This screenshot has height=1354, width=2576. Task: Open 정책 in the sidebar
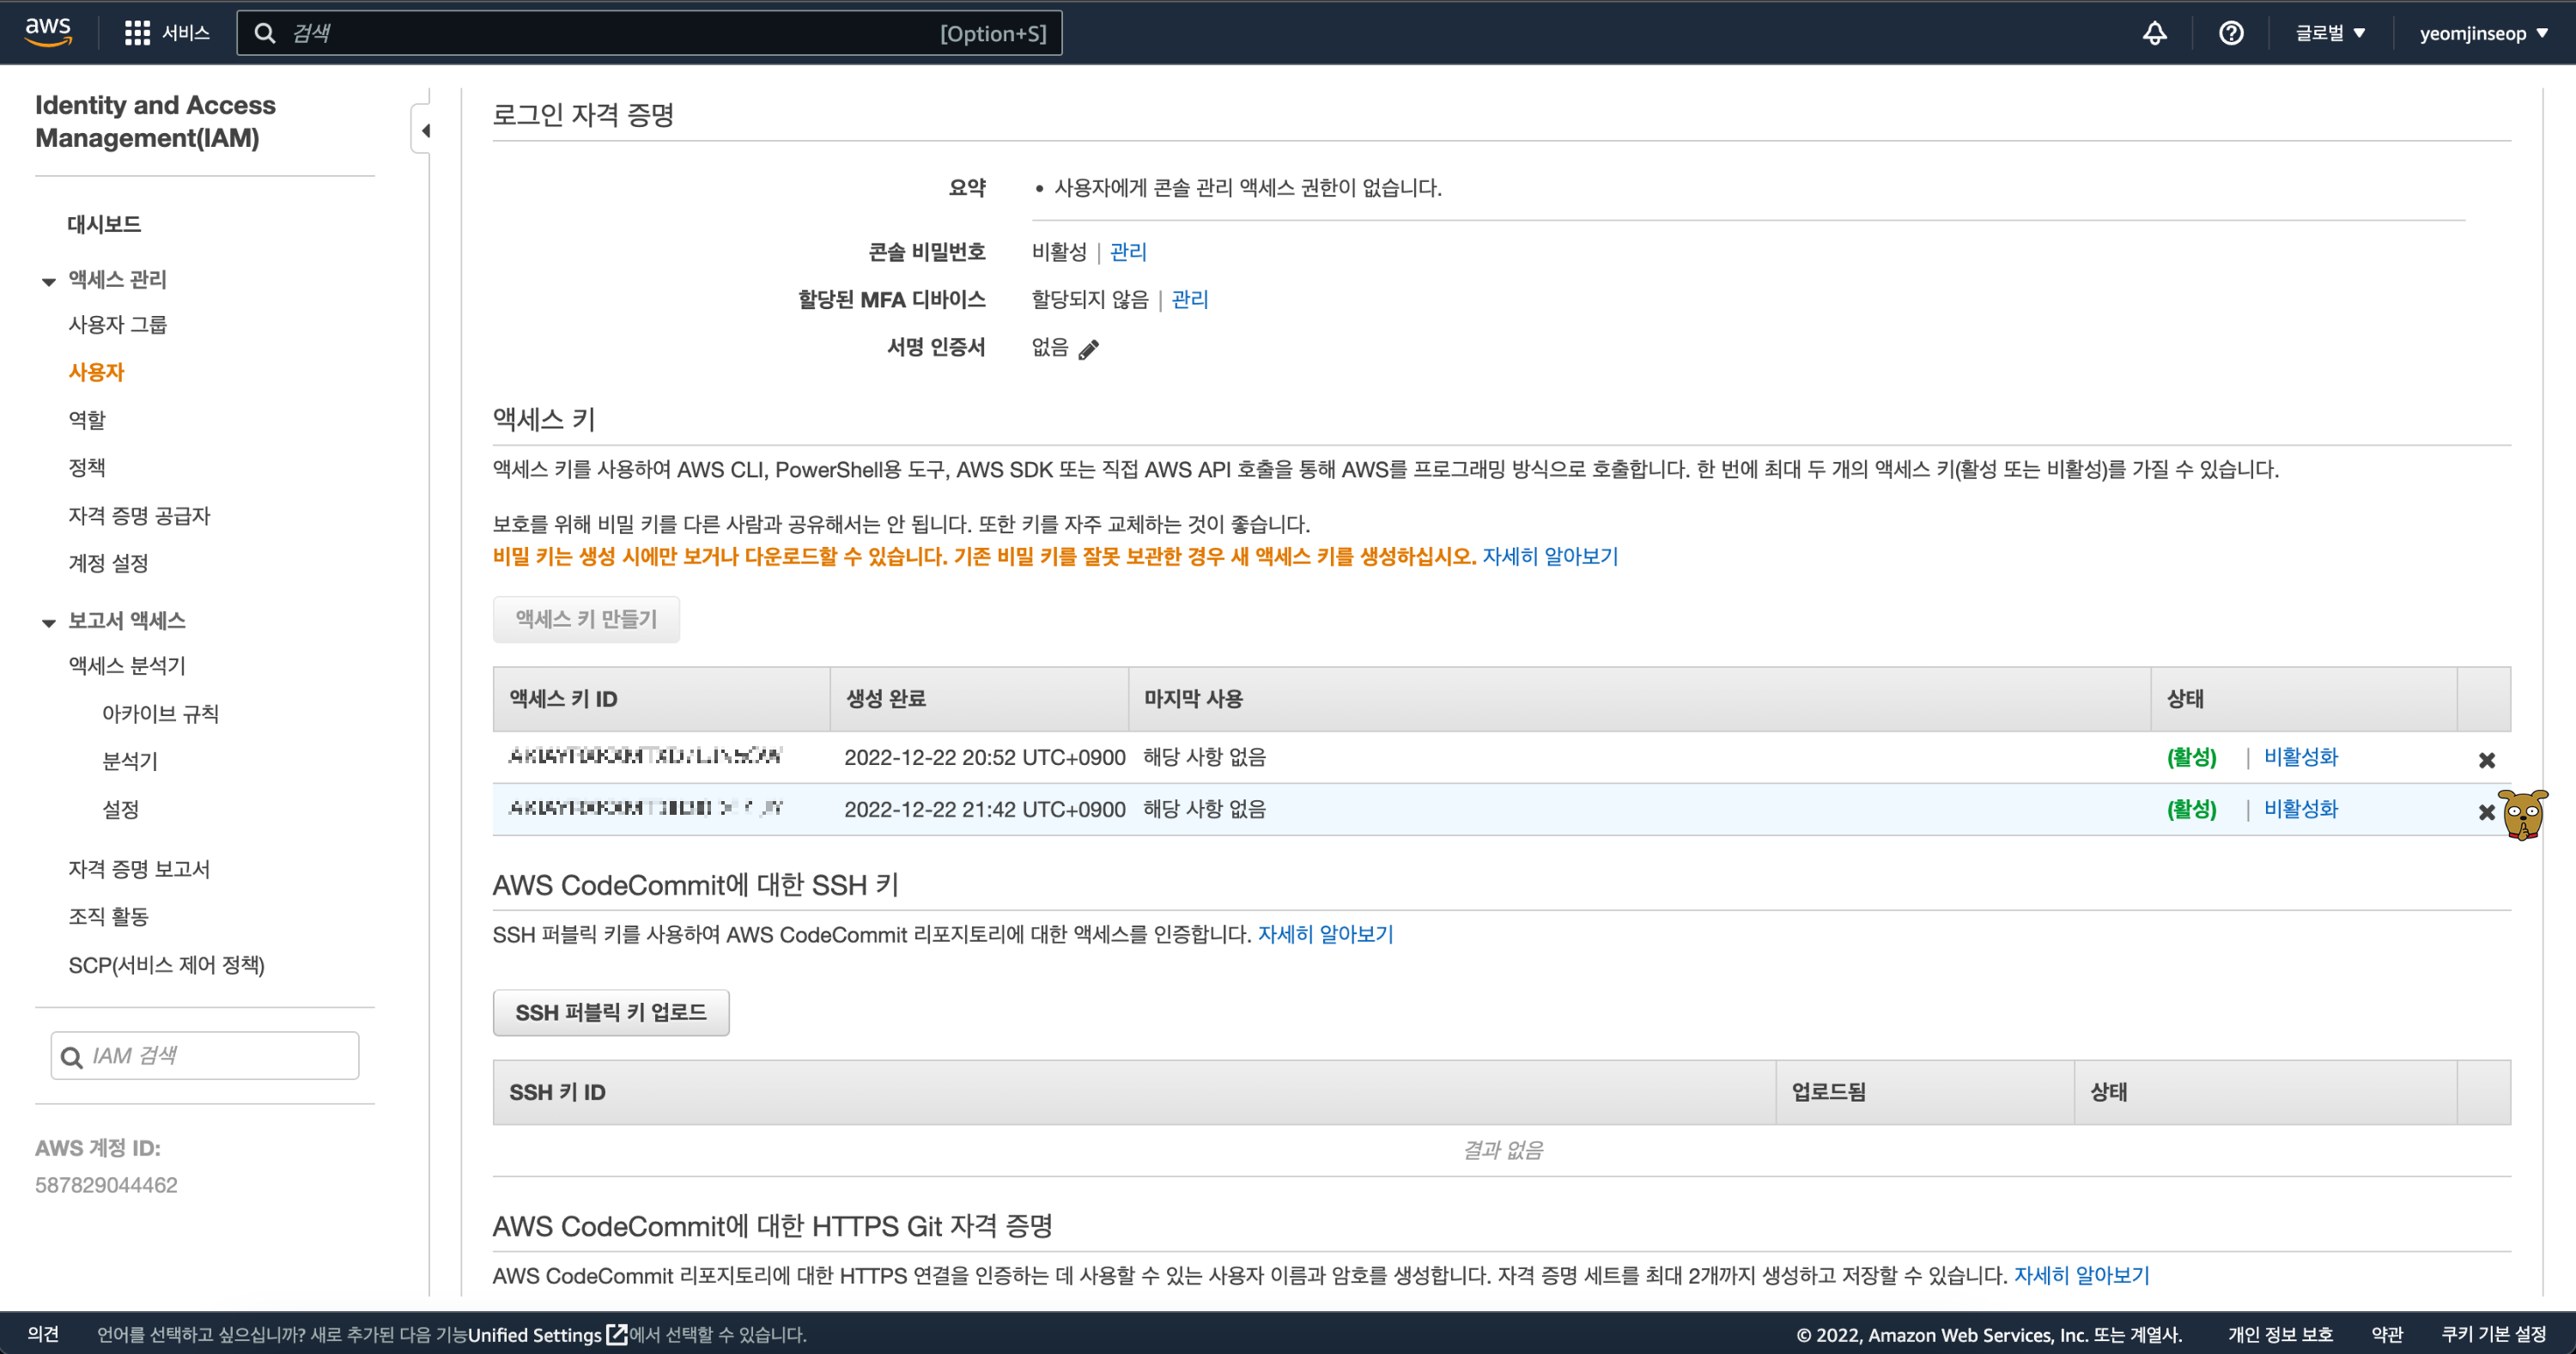[x=87, y=467]
